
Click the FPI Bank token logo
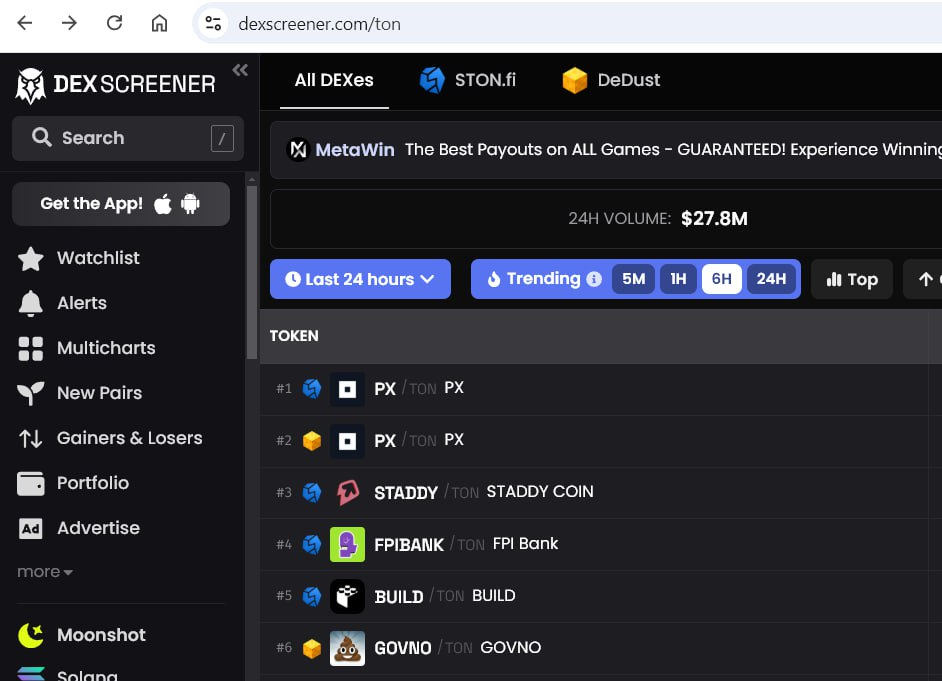[347, 545]
